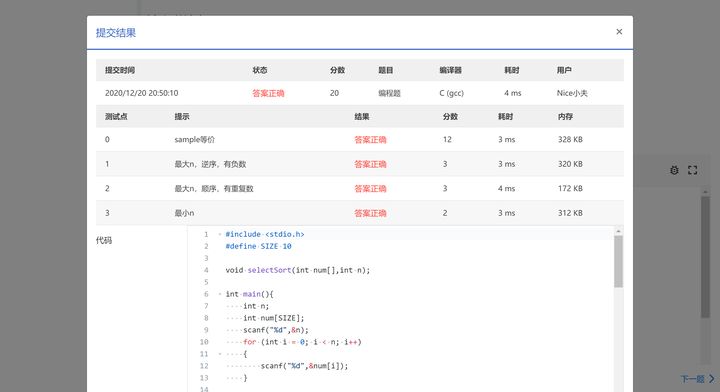Click the sample等价 hint in test point 0

194,140
